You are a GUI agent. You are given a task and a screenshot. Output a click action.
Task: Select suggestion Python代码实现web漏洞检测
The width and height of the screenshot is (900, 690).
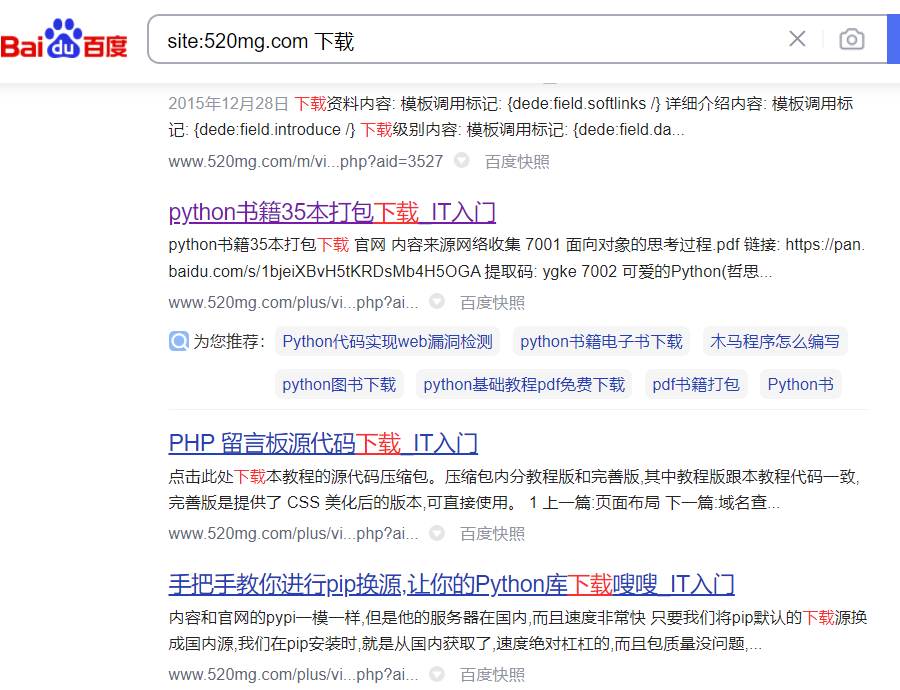[387, 342]
